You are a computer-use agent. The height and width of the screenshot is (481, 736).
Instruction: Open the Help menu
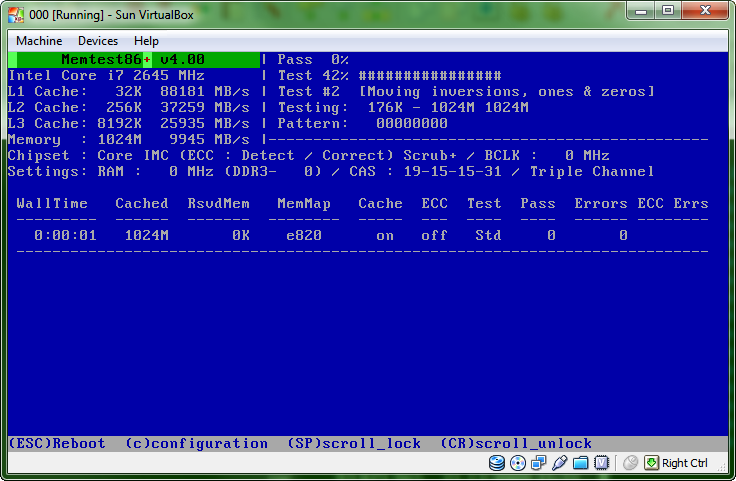[x=146, y=41]
